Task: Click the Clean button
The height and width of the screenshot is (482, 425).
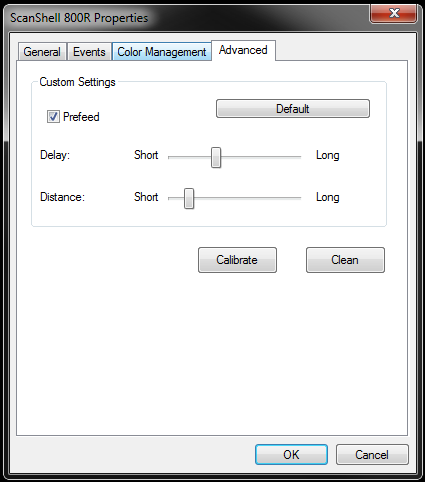Action: pos(345,260)
